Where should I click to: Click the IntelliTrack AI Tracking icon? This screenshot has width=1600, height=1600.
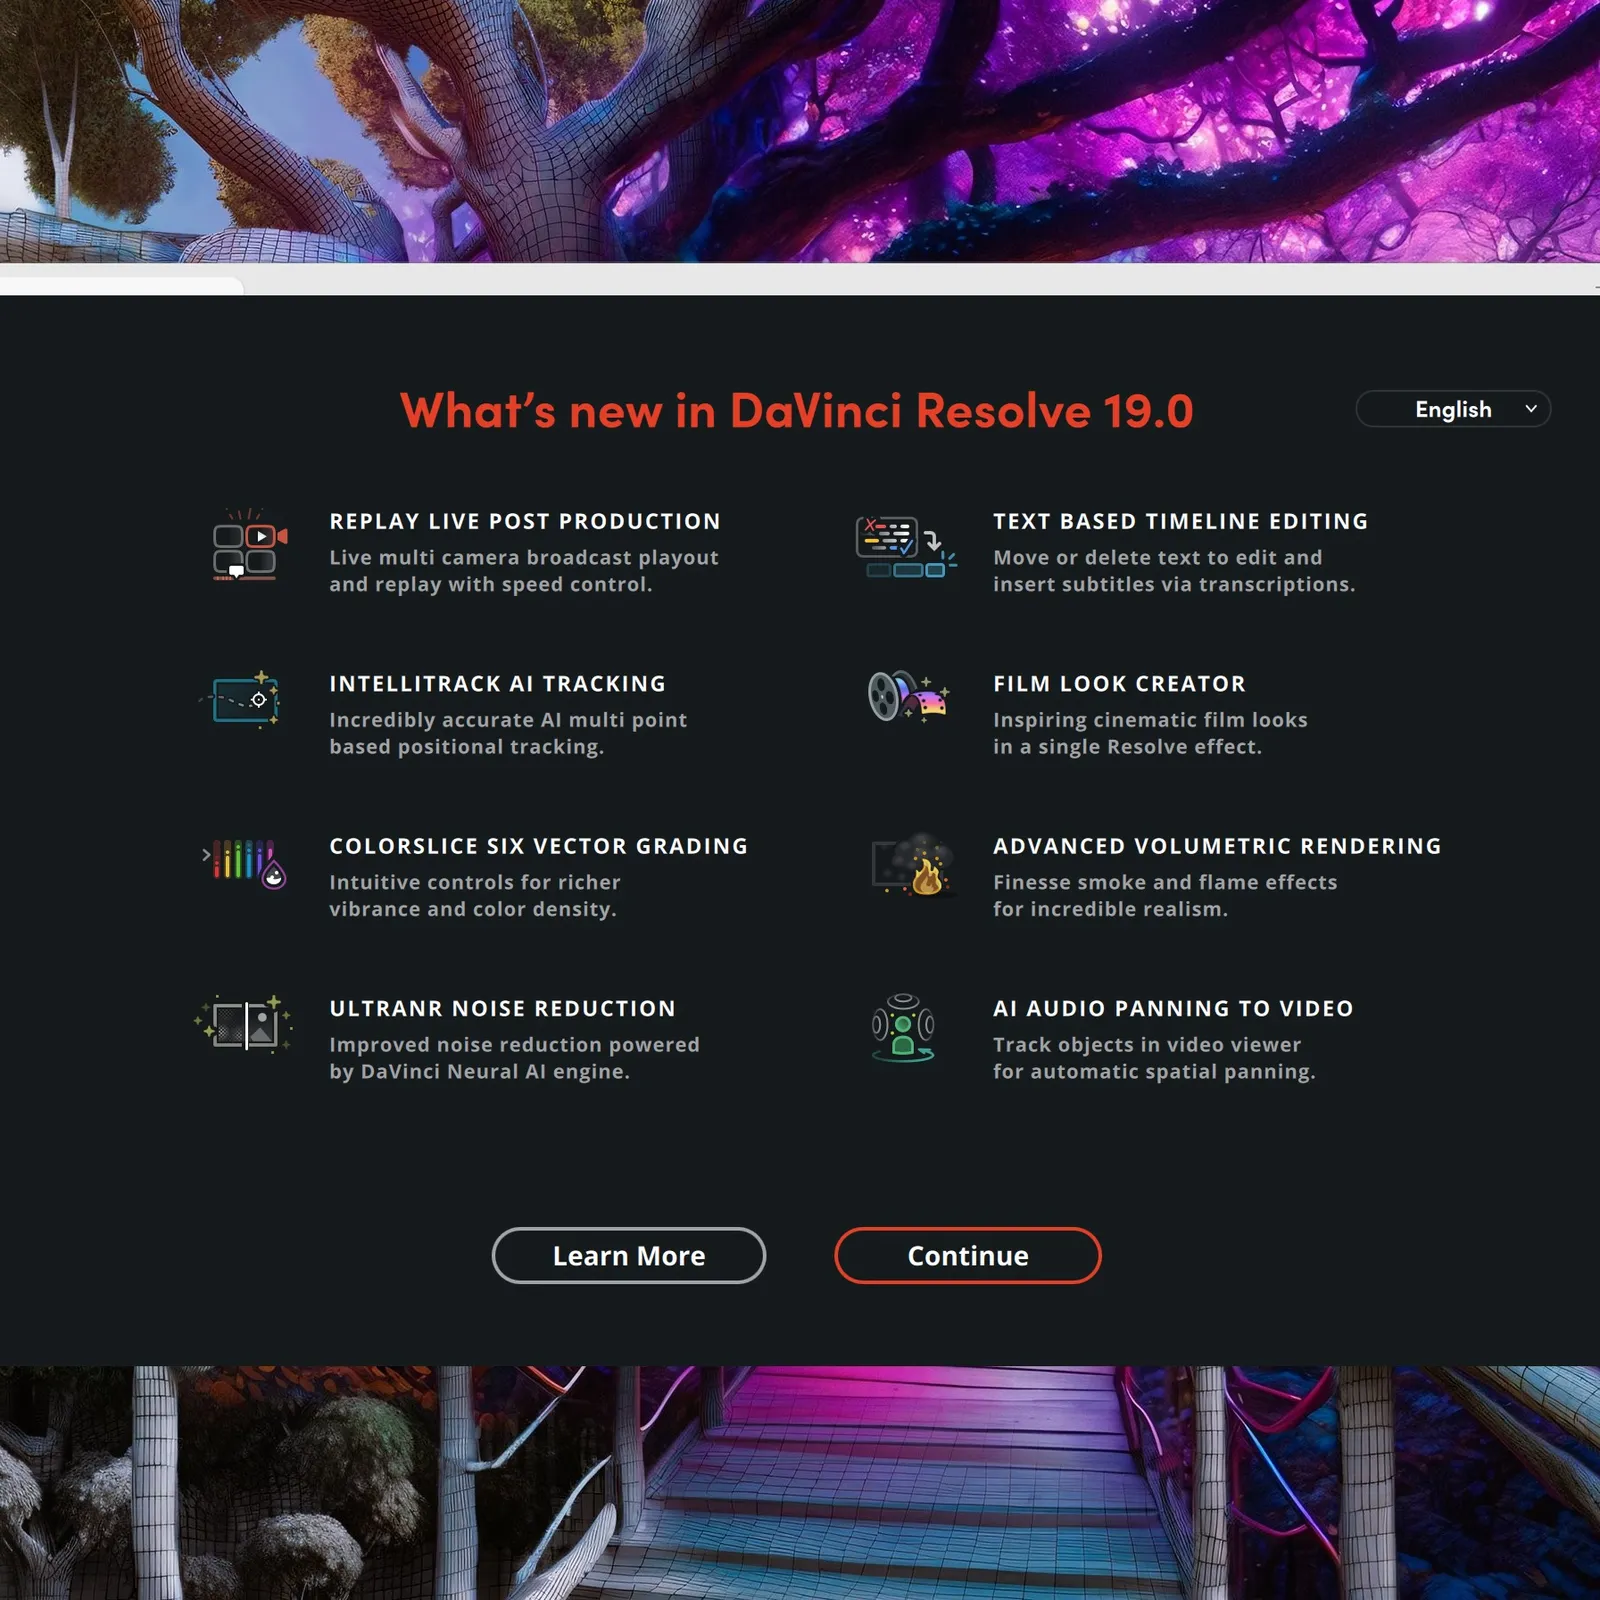coord(243,700)
